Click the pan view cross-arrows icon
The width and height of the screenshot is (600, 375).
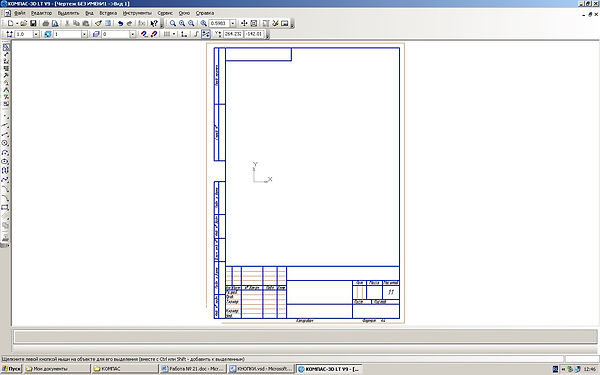(244, 23)
